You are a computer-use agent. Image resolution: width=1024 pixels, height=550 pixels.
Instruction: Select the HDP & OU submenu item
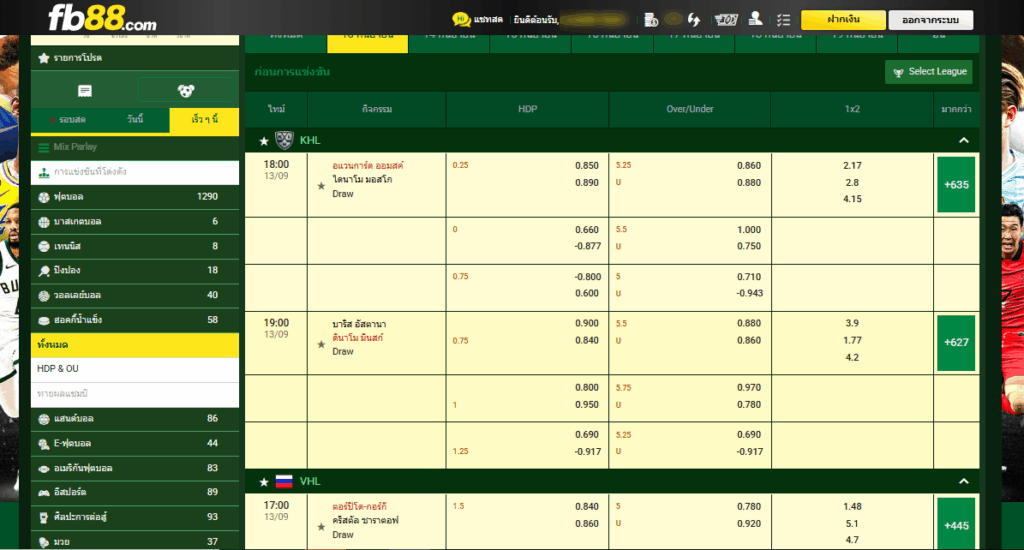(135, 369)
